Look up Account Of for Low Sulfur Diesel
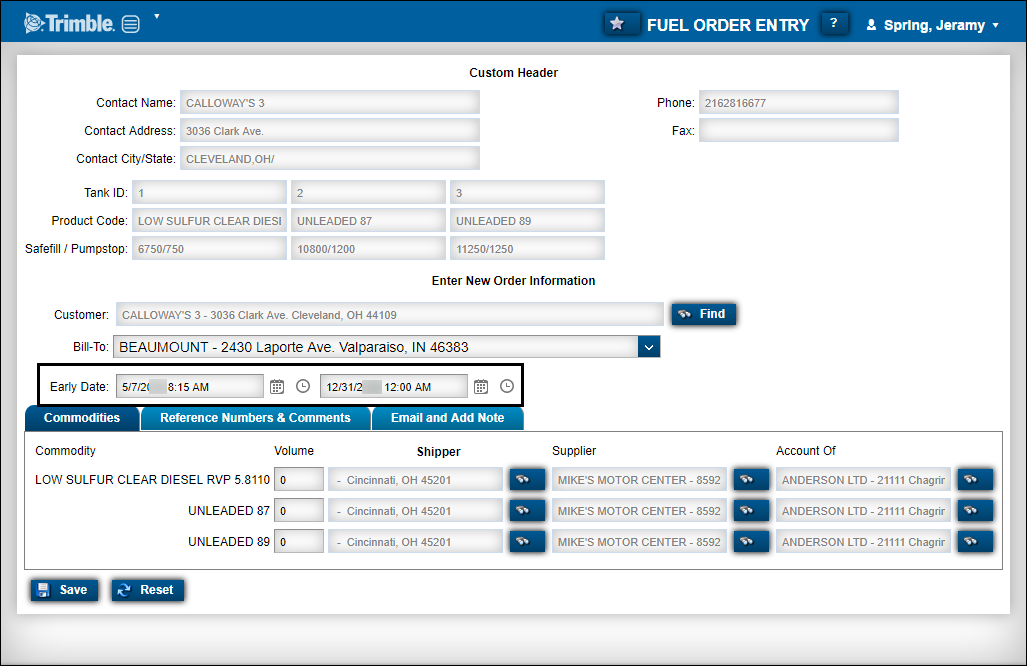This screenshot has width=1027, height=666. [x=975, y=479]
